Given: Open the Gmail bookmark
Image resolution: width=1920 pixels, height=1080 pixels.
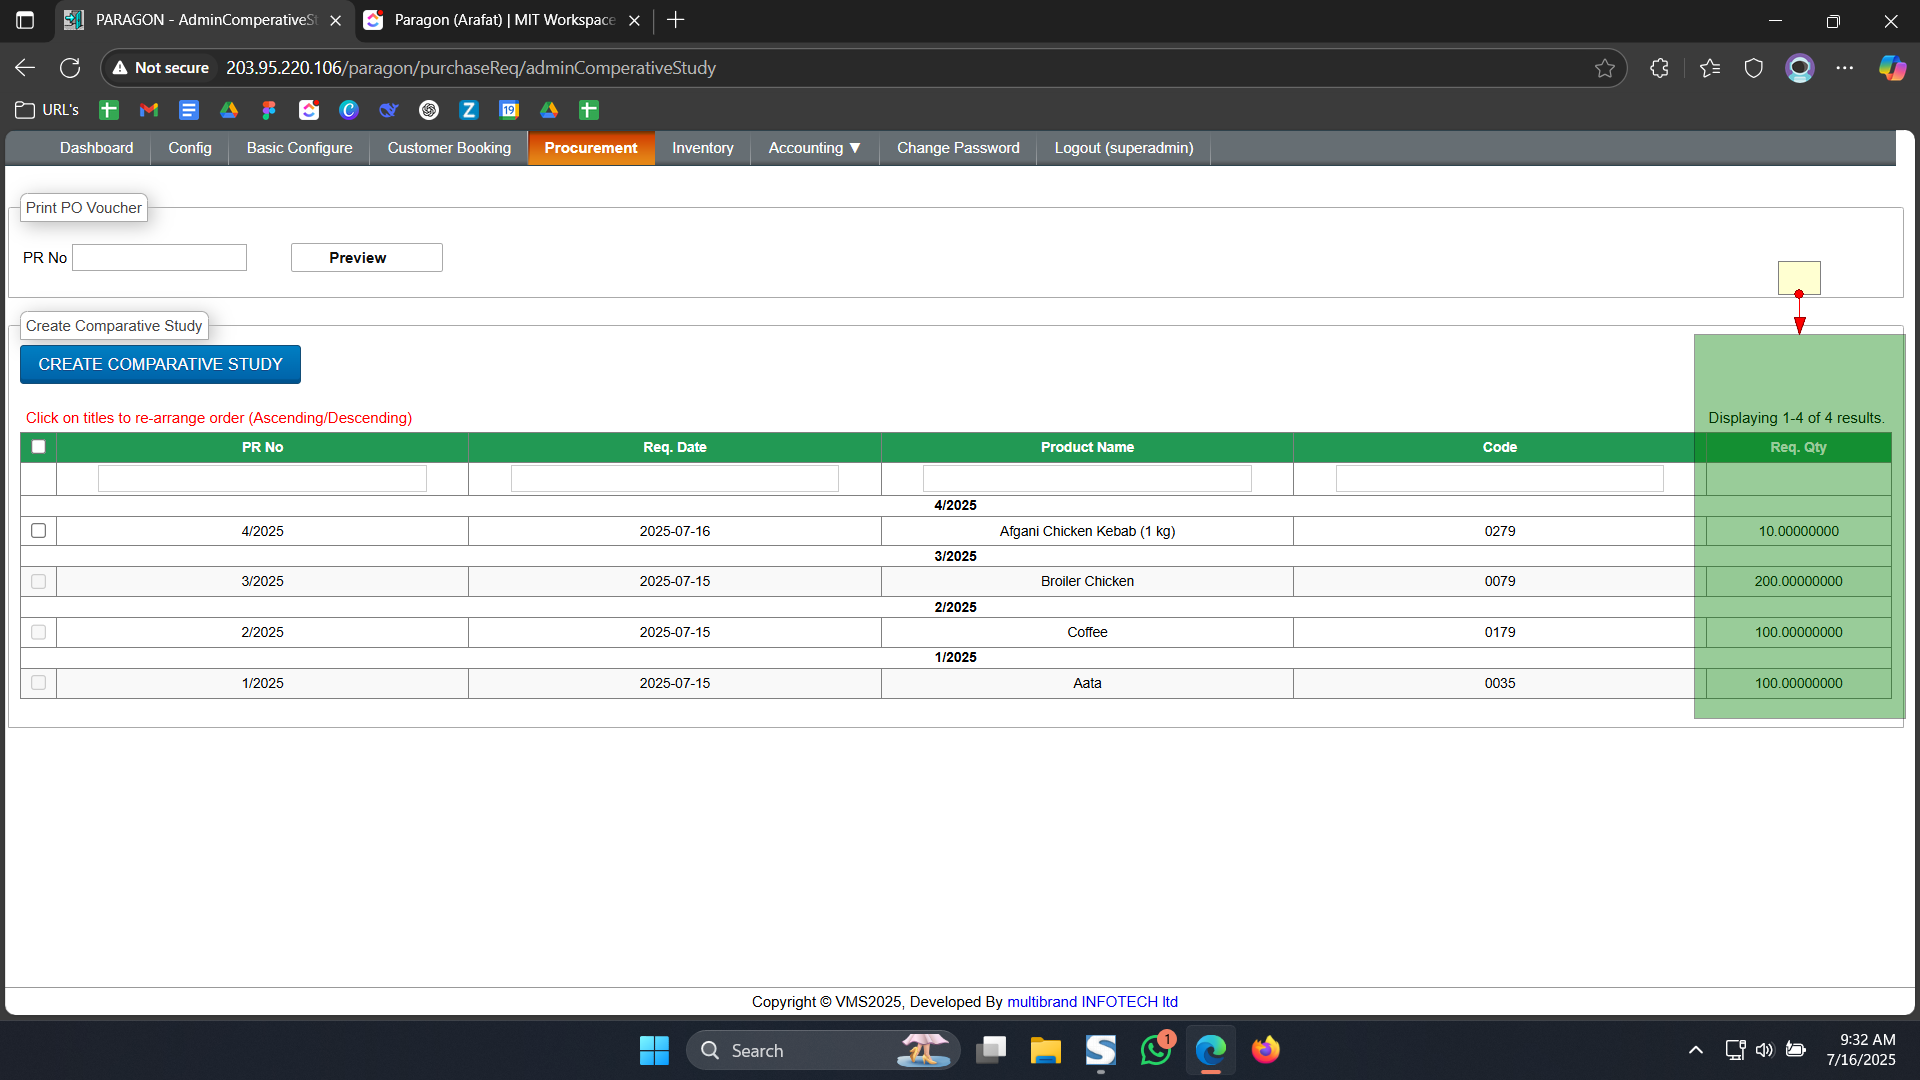Looking at the screenshot, I should (149, 110).
